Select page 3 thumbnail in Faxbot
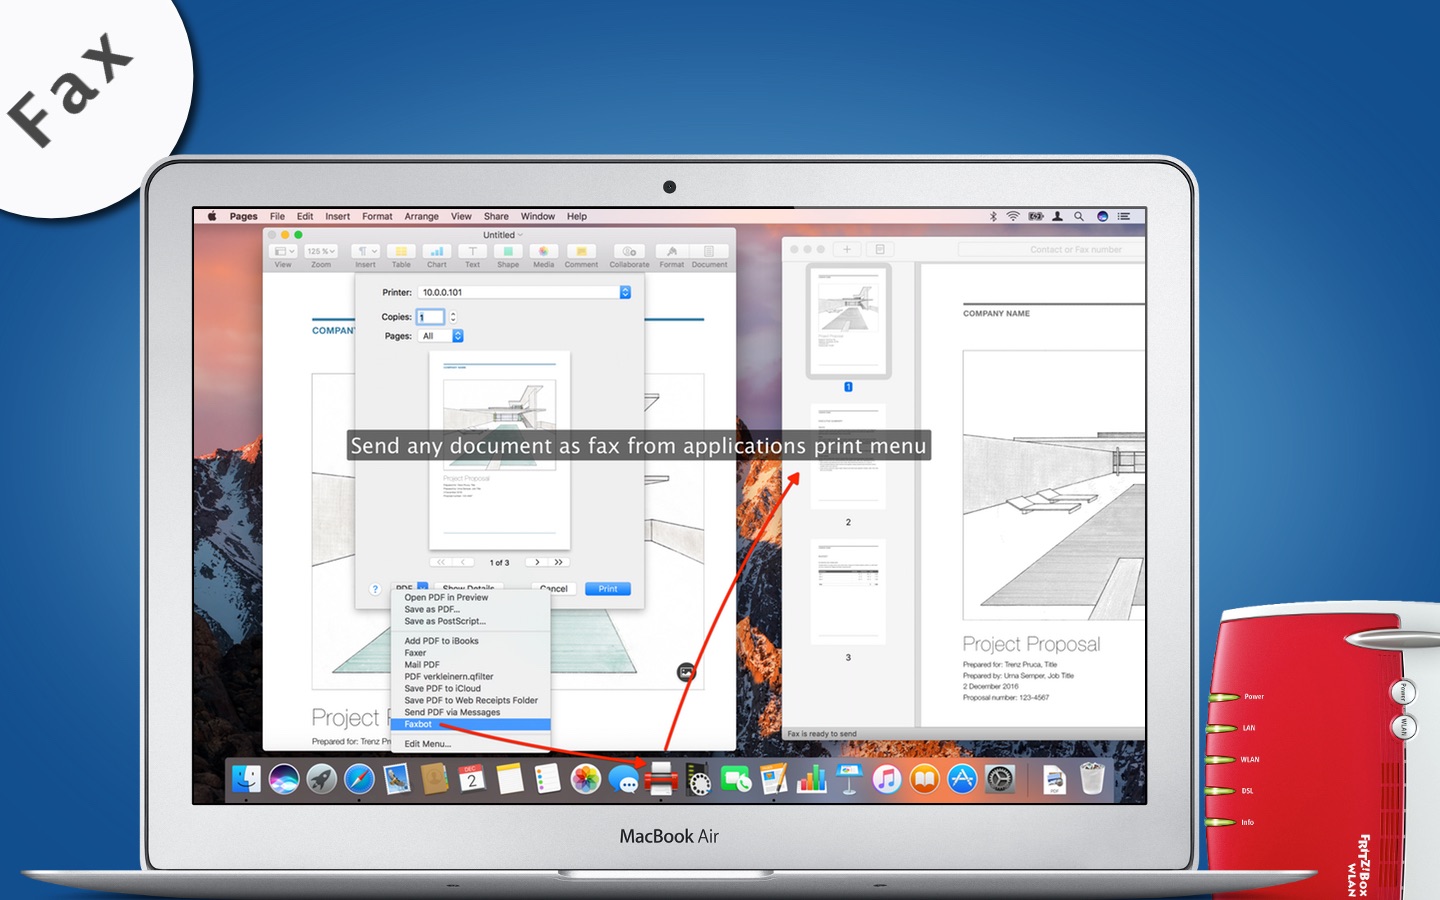 click(848, 592)
